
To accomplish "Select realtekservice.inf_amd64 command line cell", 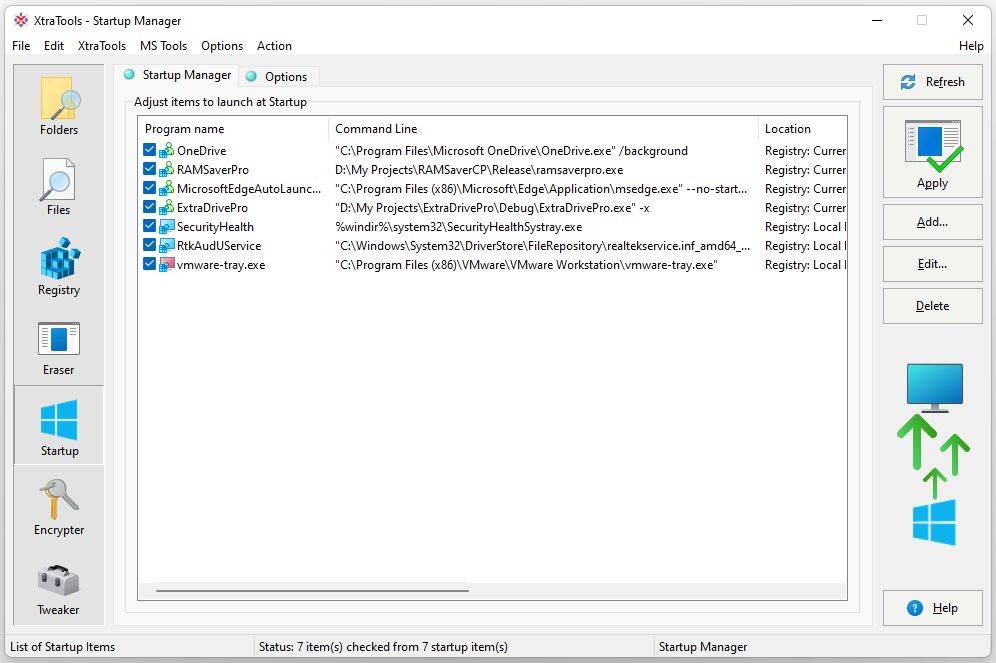I will (542, 246).
